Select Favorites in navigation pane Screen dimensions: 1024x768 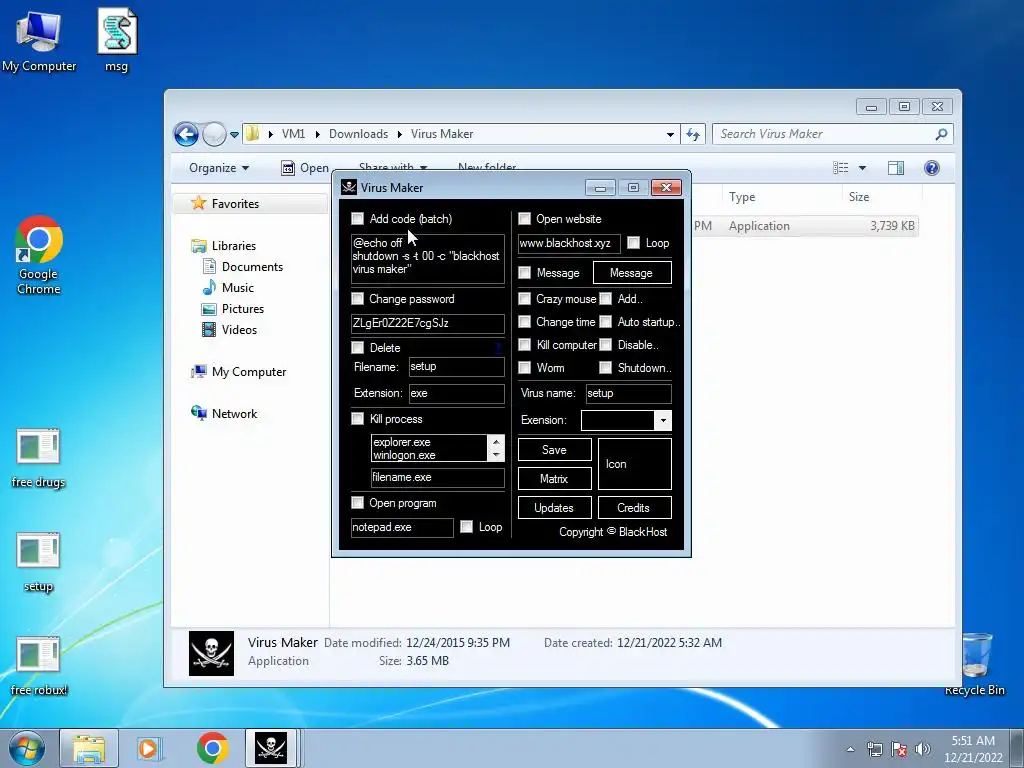pyautogui.click(x=235, y=204)
